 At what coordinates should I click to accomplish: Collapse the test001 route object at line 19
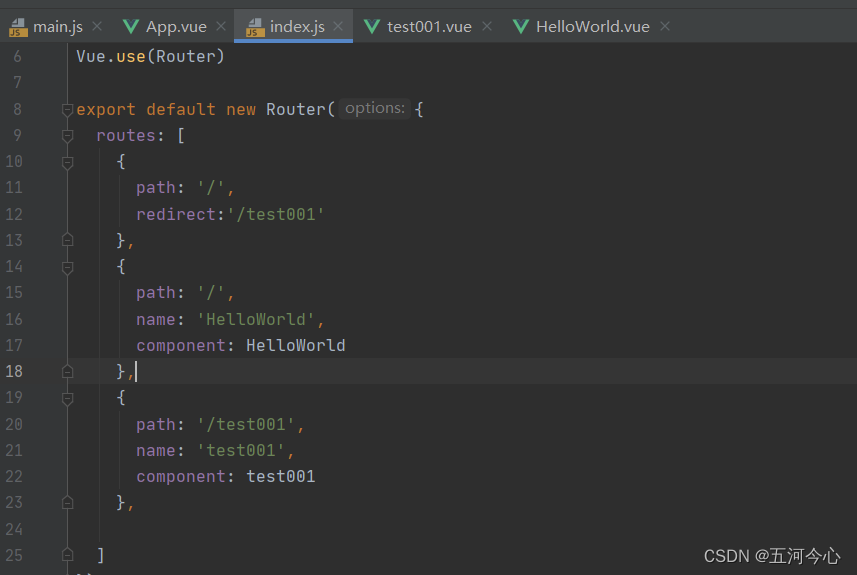(67, 398)
